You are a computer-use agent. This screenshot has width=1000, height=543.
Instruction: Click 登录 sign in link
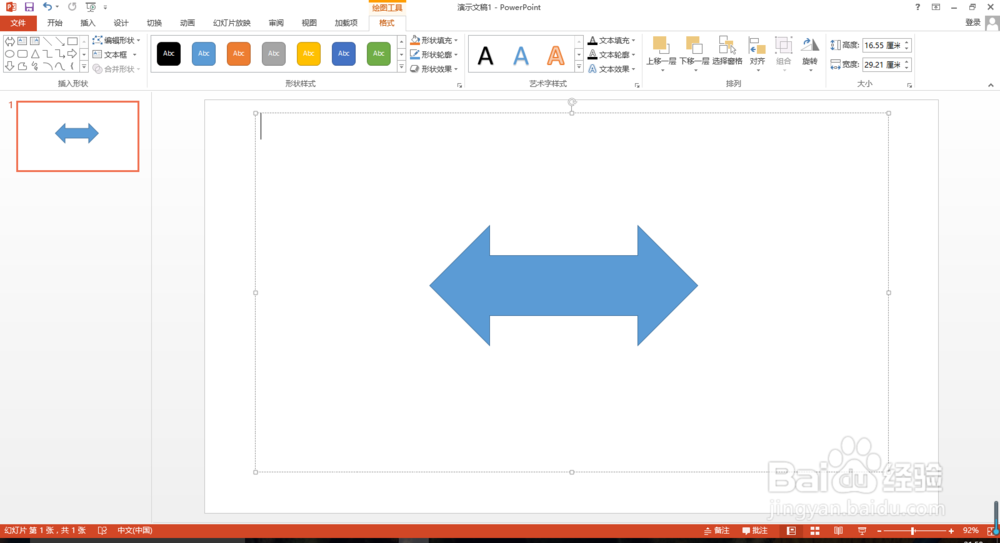click(973, 22)
